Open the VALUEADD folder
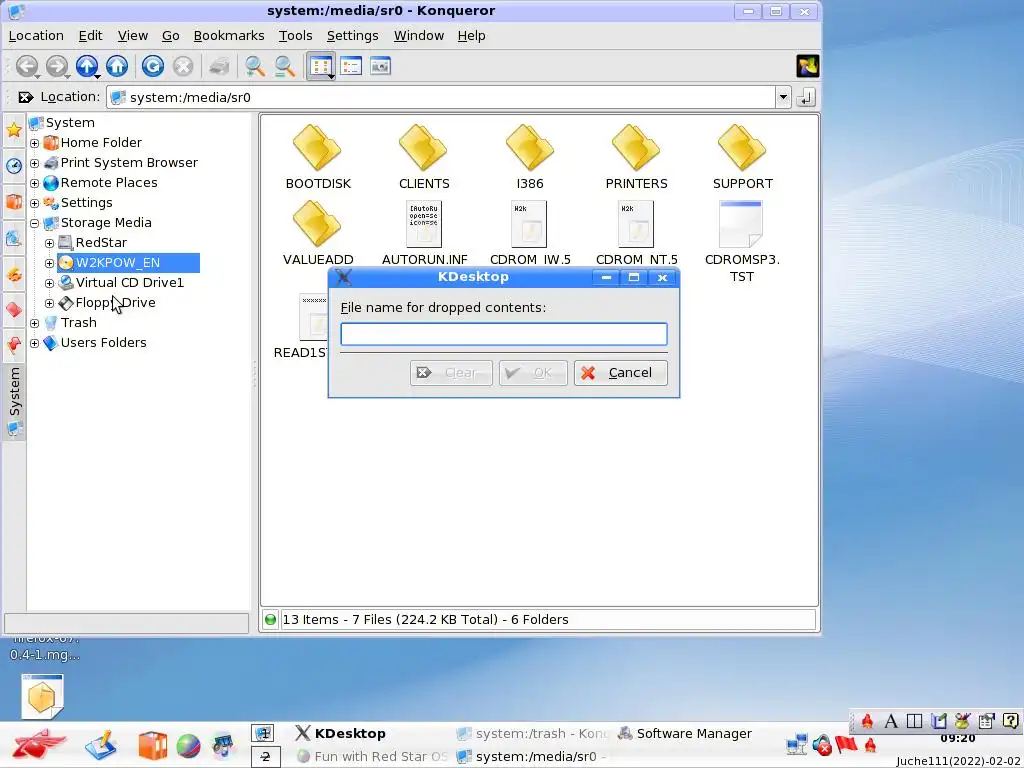 [x=317, y=232]
